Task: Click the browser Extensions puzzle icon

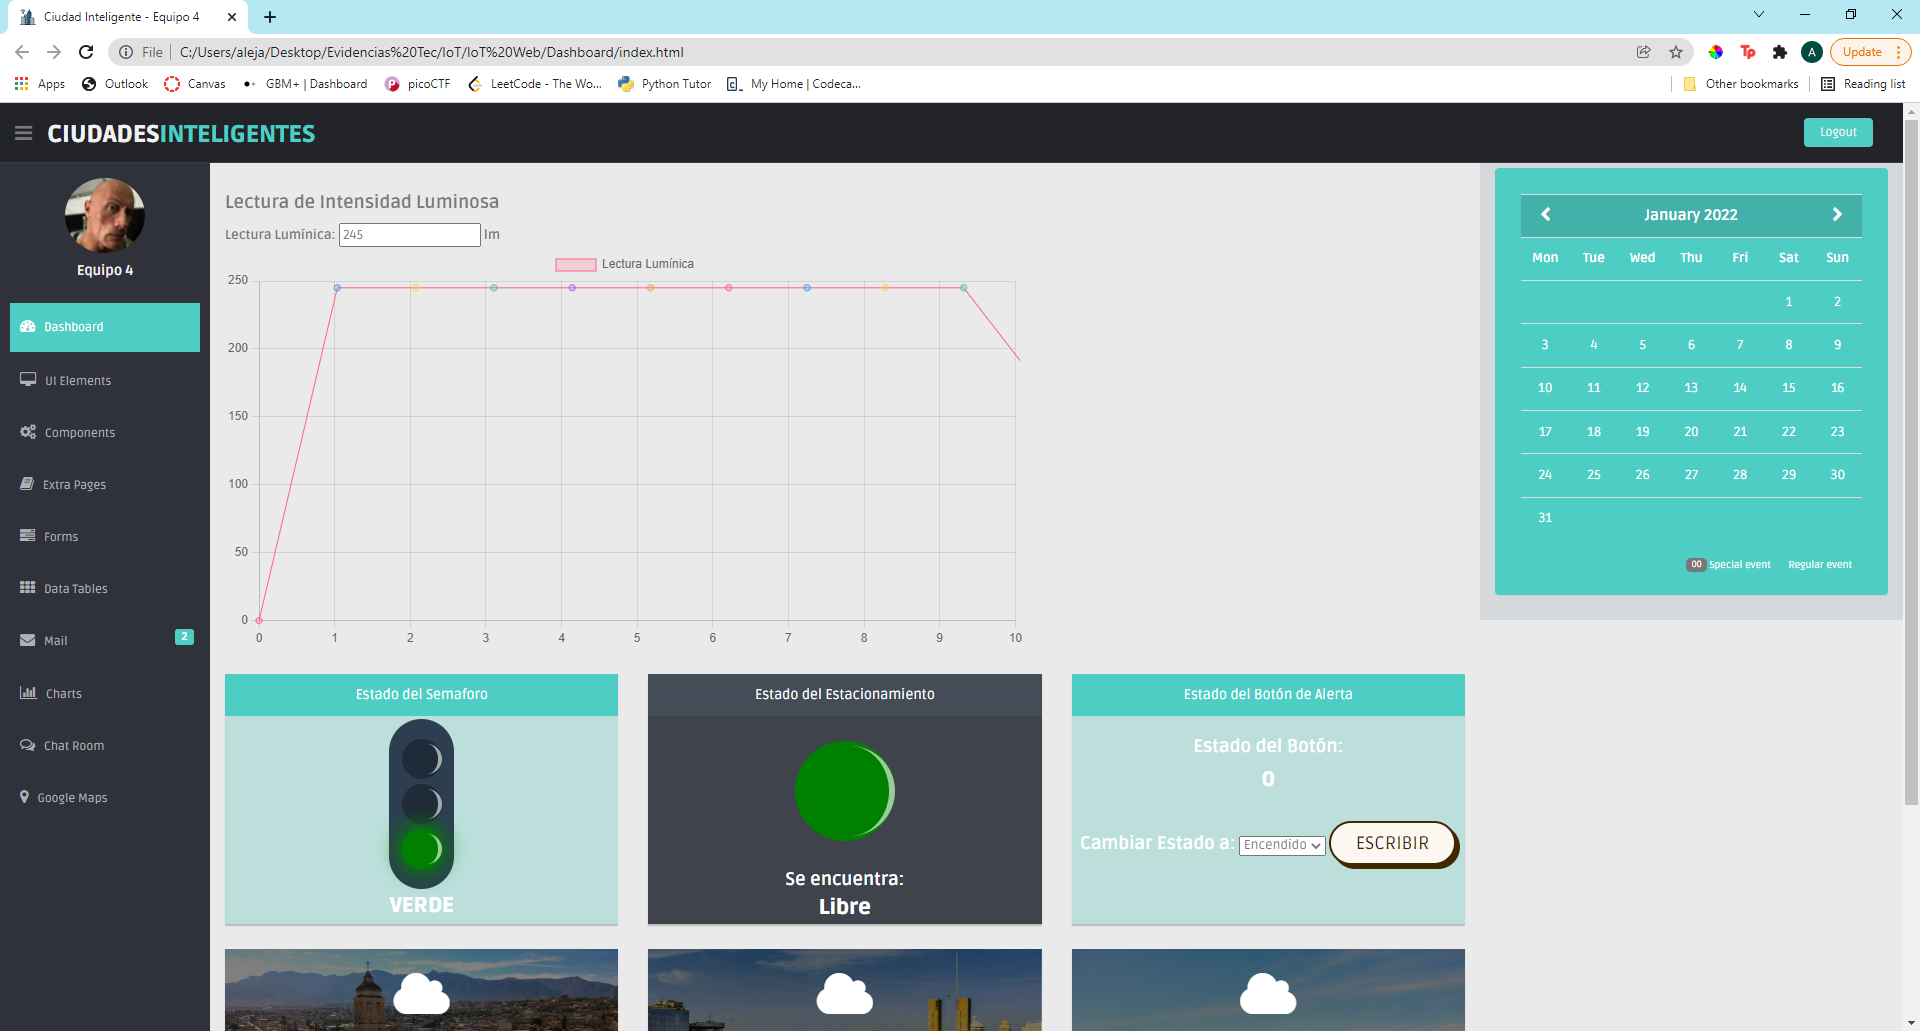Action: point(1780,52)
